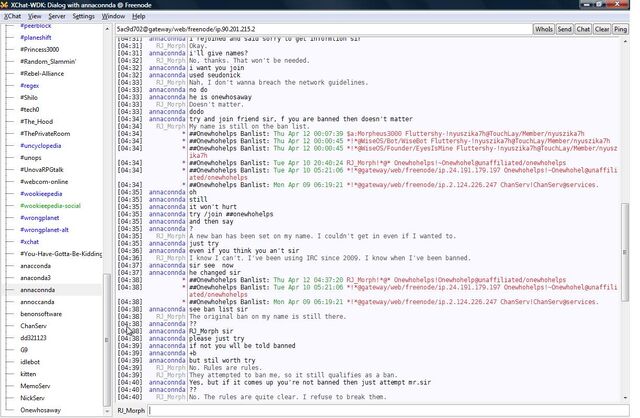Open the G9 dialog

point(24,350)
